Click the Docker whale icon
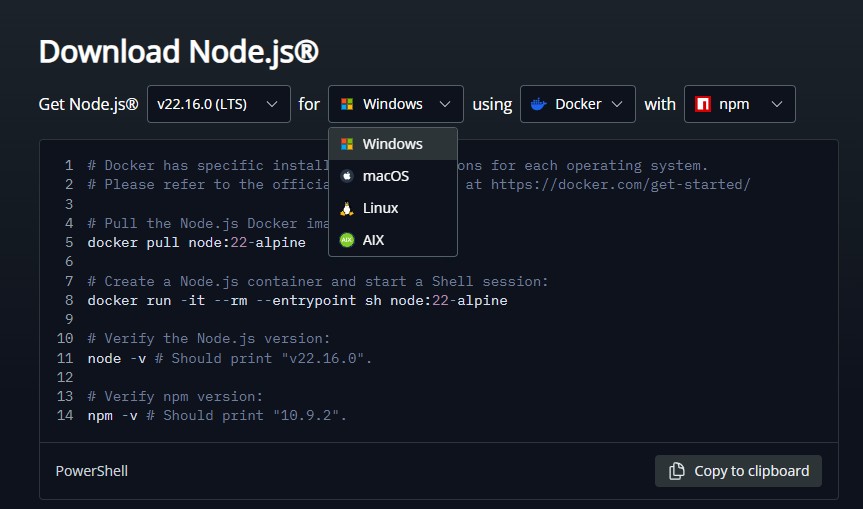This screenshot has width=863, height=509. pos(539,104)
